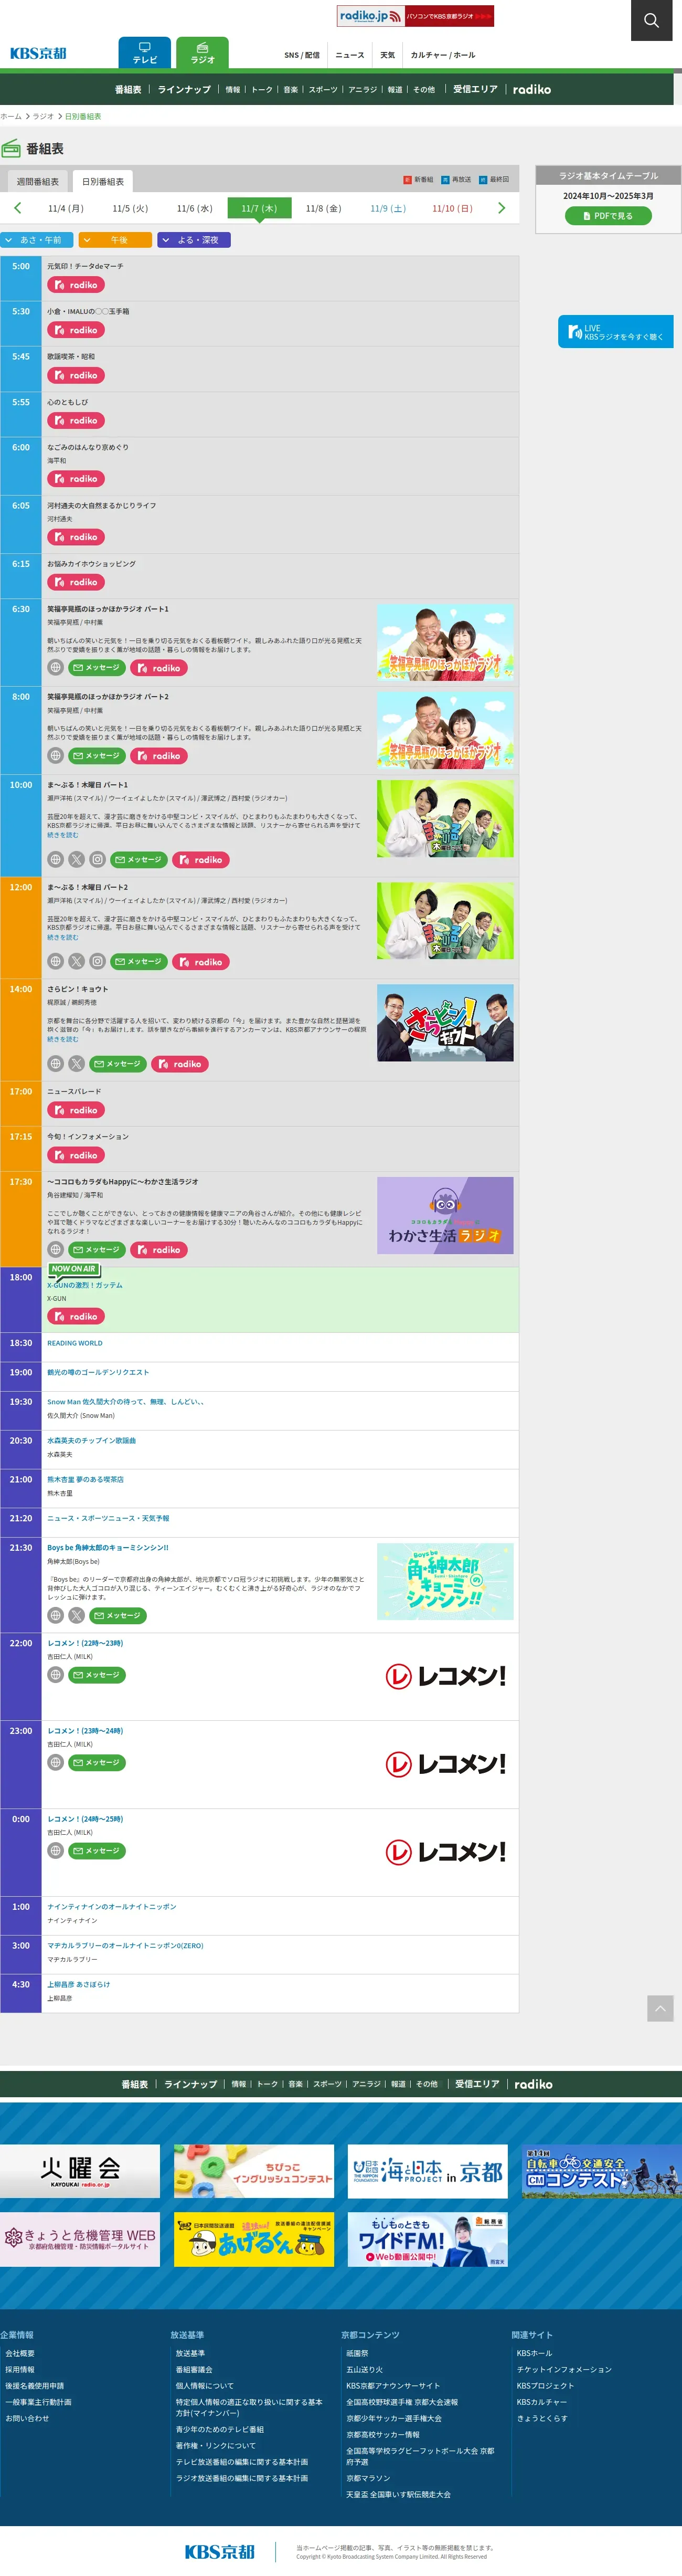Open globe icon for わかさ生活ラジオ
The height and width of the screenshot is (2576, 682).
point(56,1250)
